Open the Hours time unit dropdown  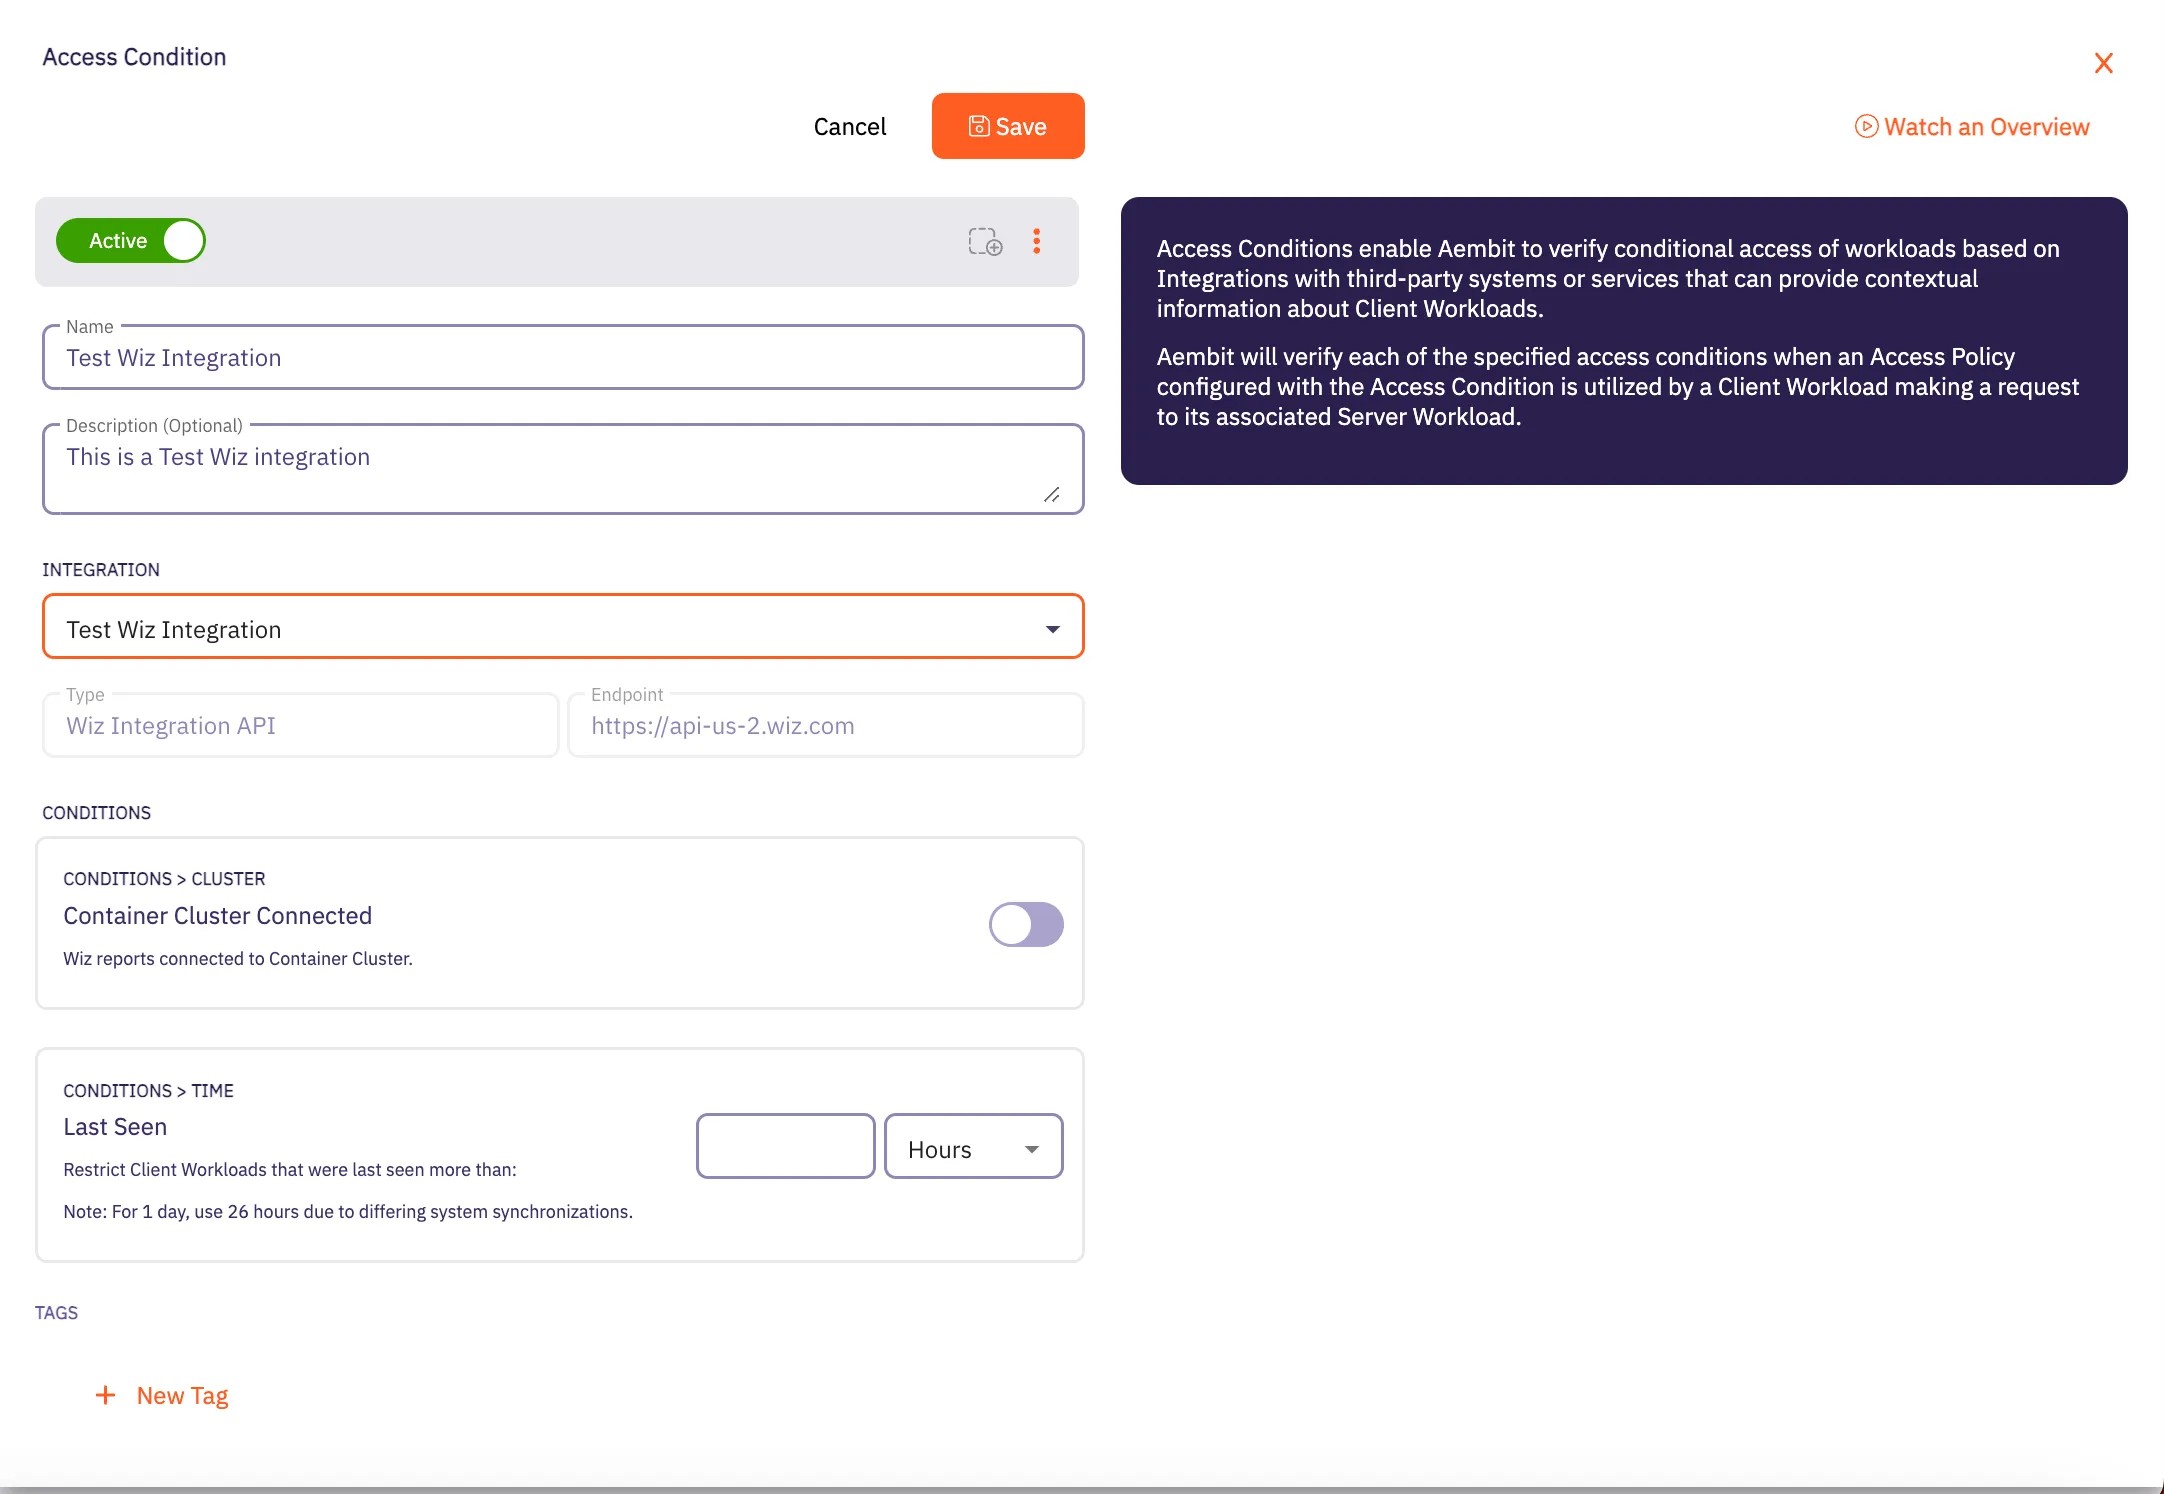tap(972, 1147)
